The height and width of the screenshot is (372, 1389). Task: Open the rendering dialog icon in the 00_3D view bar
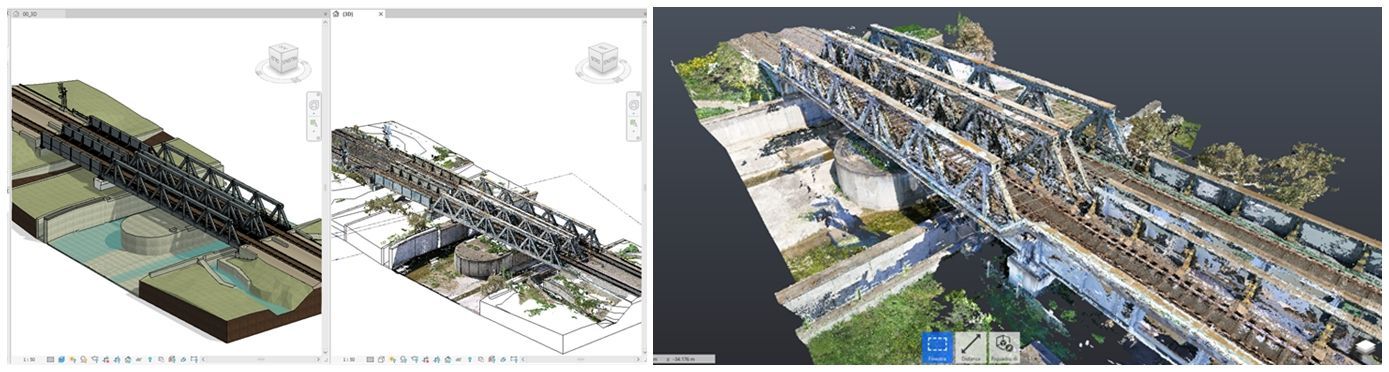click(x=95, y=359)
